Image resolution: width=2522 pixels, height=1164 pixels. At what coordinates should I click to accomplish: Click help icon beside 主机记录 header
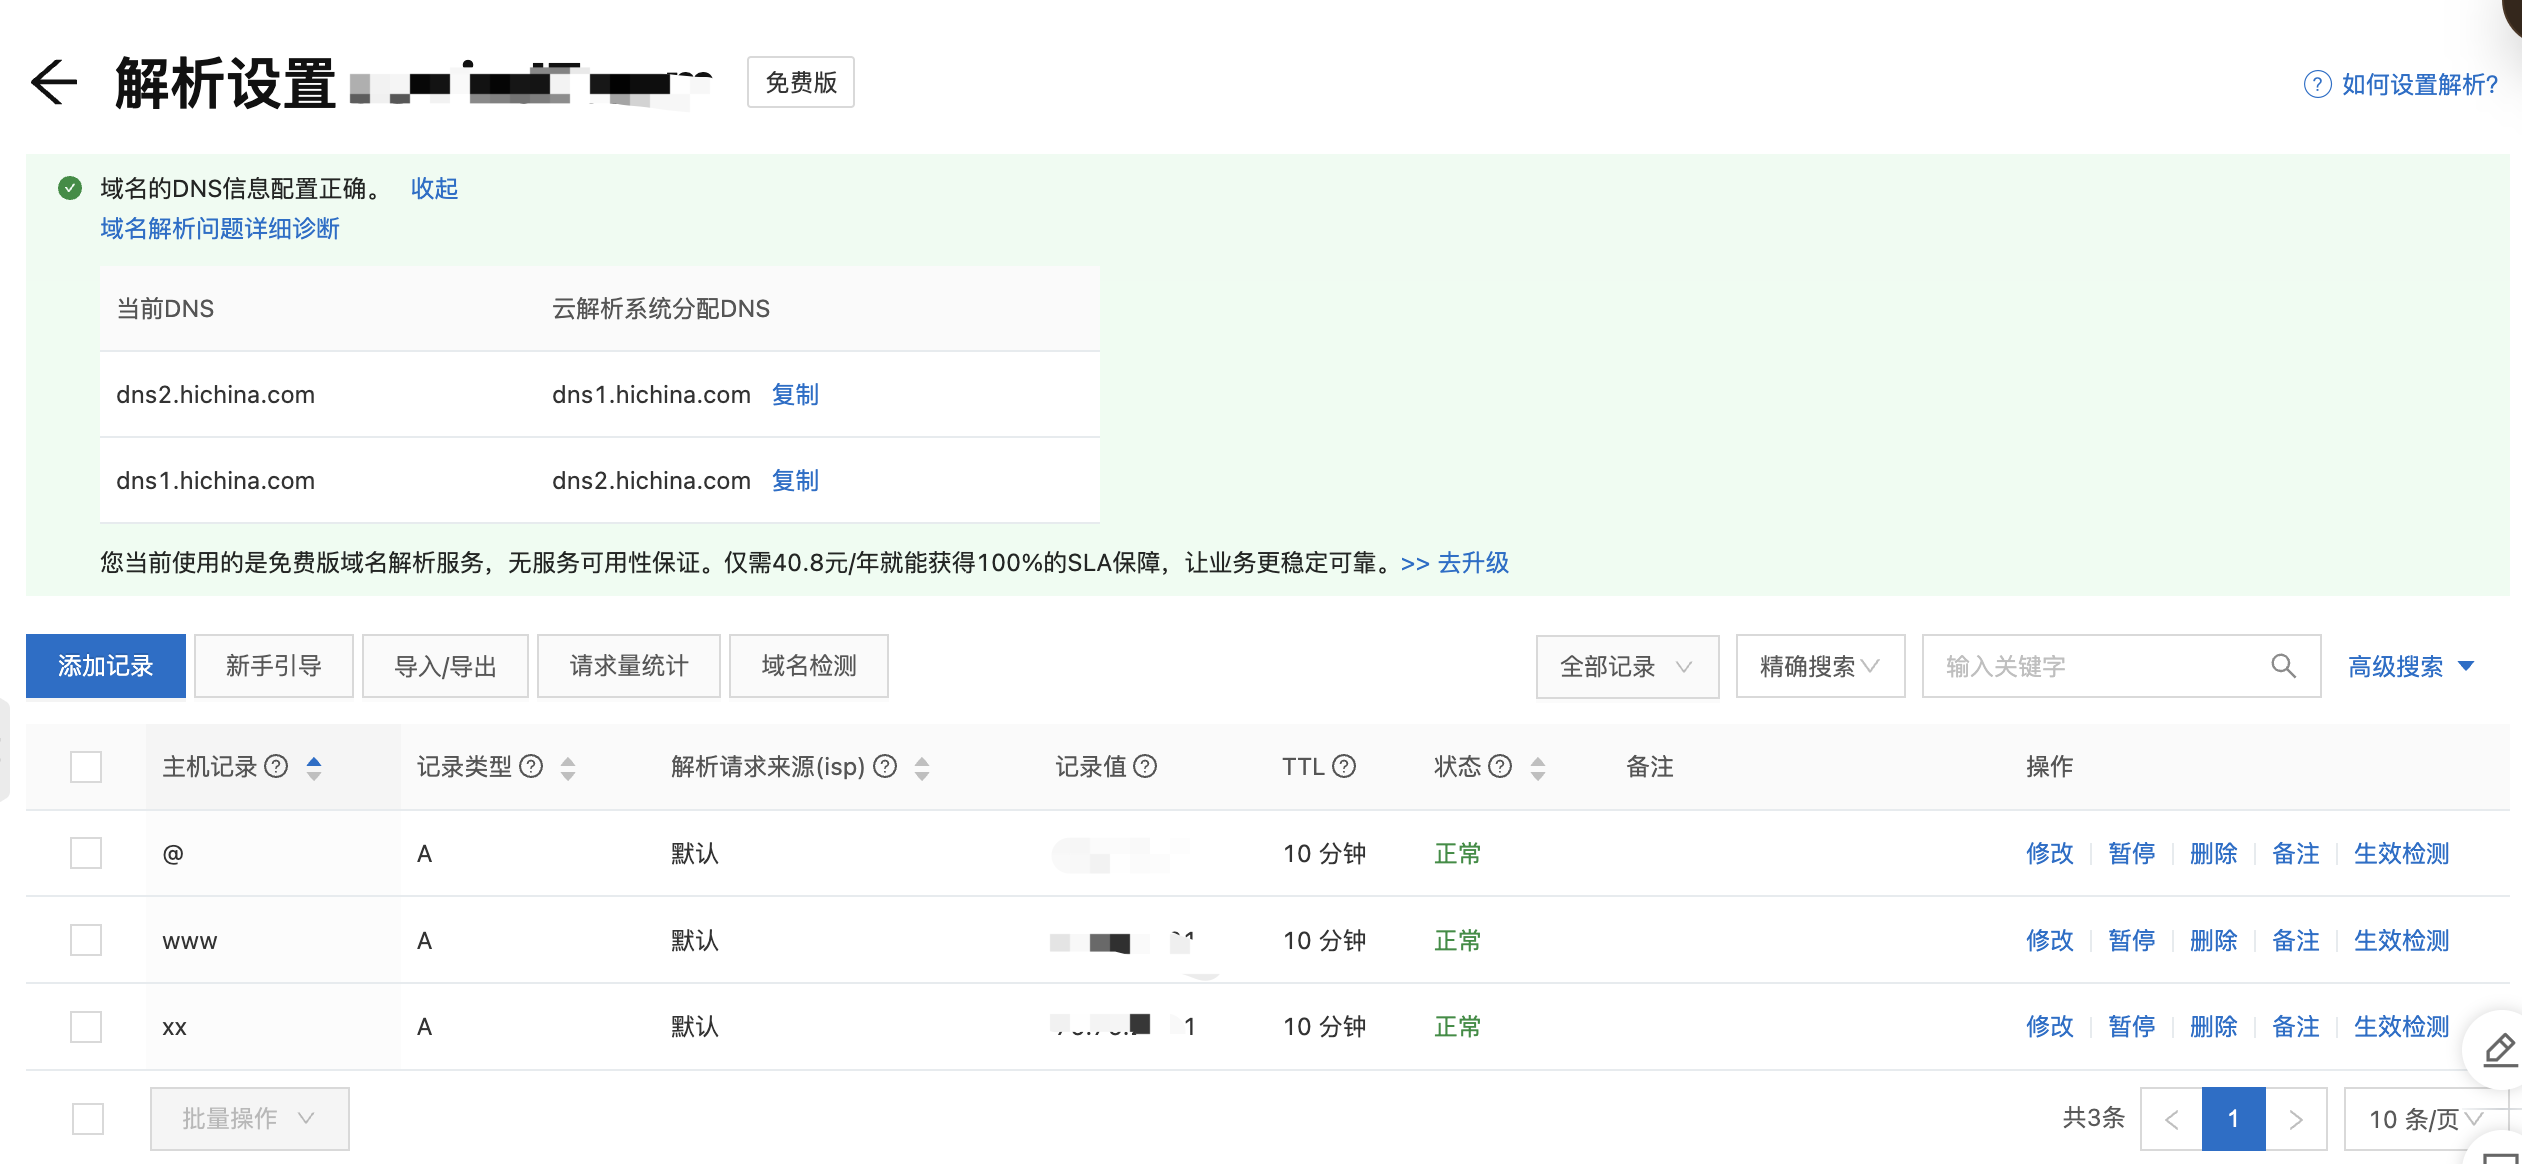point(277,766)
